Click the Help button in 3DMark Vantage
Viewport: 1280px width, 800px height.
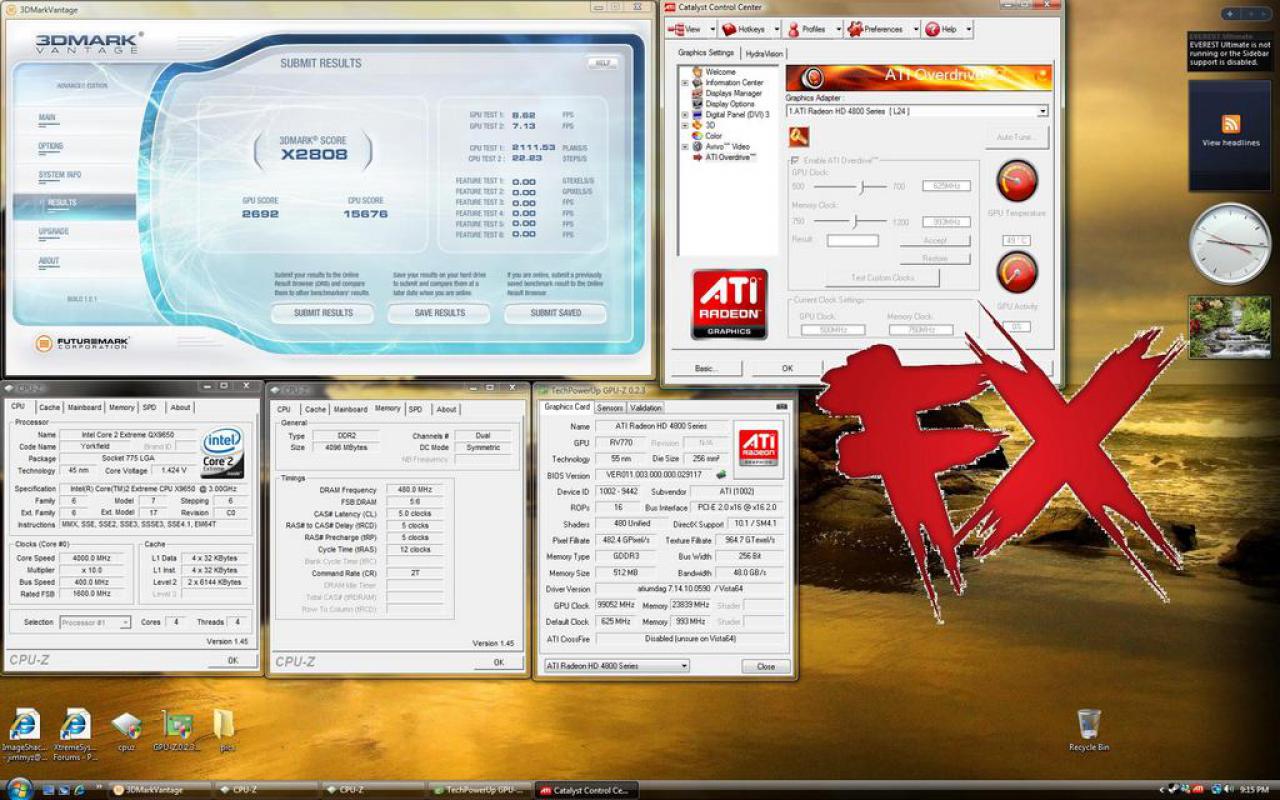coord(602,63)
